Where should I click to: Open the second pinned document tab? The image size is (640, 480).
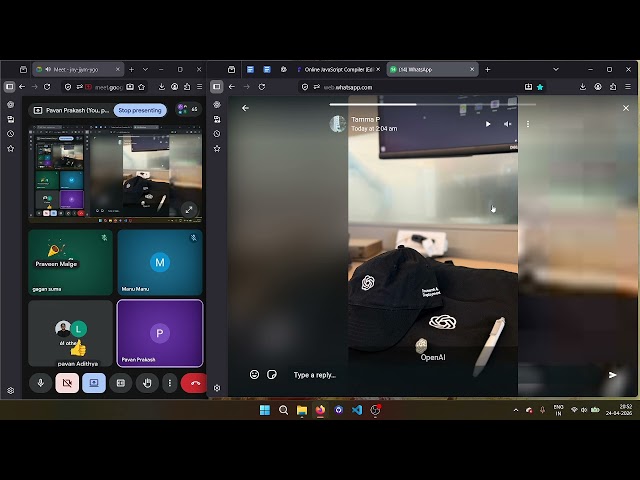click(x=267, y=69)
